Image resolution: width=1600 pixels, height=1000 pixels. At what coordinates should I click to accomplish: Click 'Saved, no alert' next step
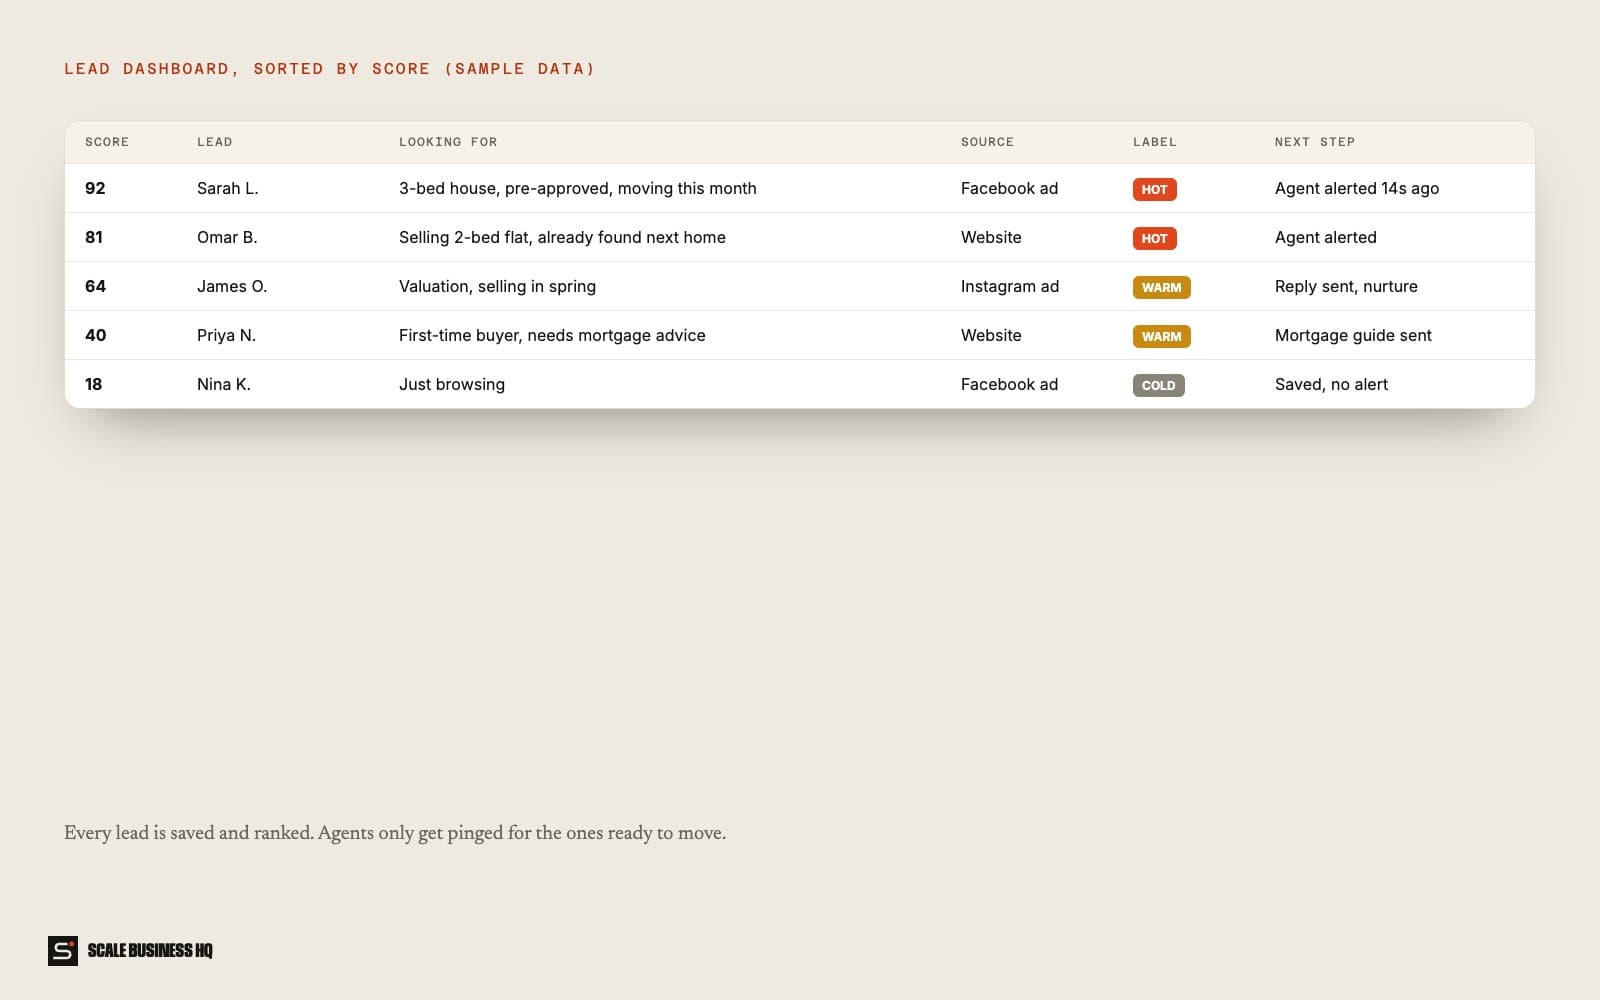1331,384
